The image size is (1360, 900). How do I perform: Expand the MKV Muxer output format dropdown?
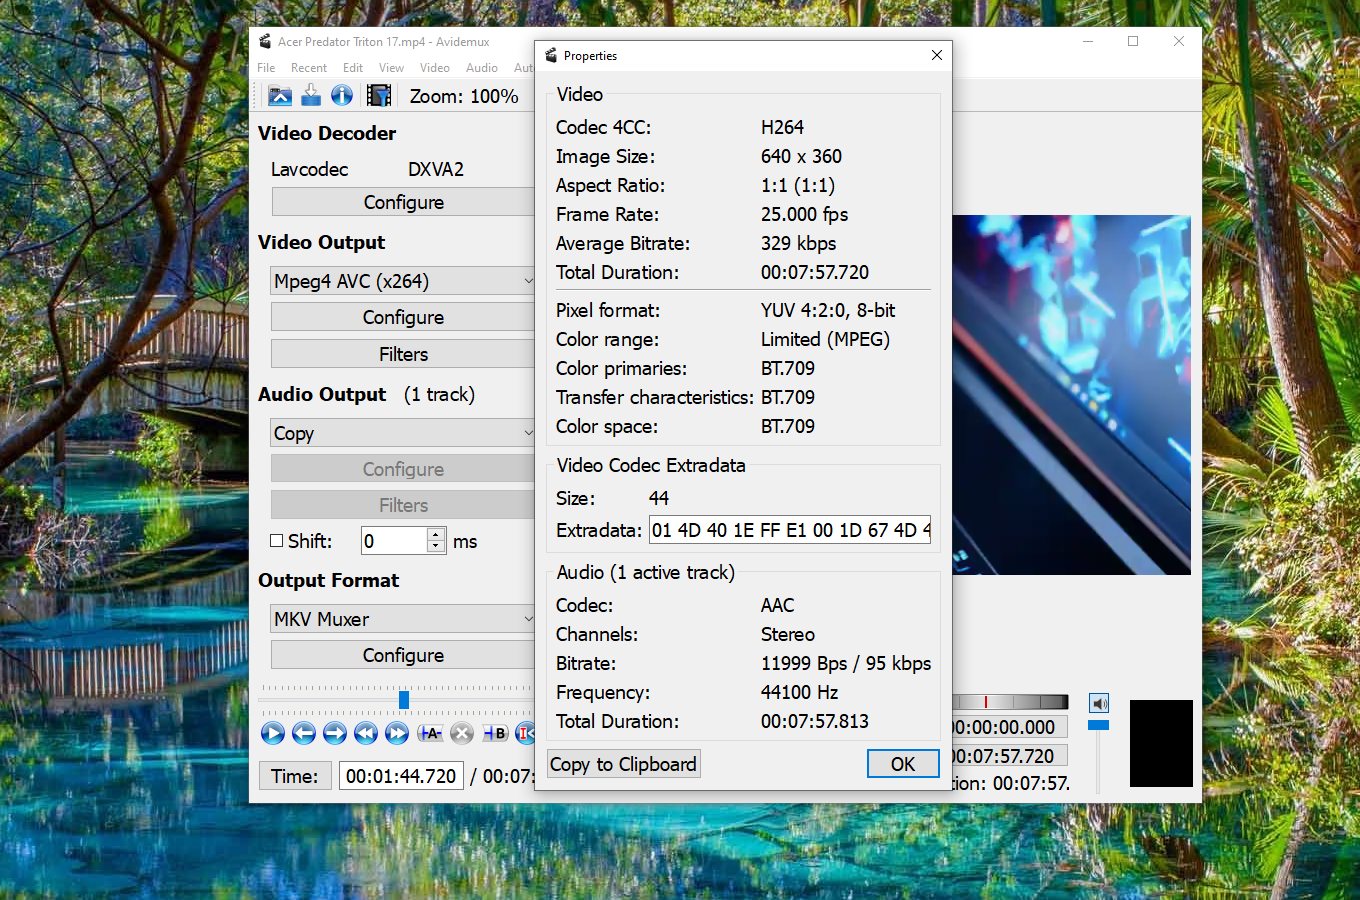click(x=528, y=619)
